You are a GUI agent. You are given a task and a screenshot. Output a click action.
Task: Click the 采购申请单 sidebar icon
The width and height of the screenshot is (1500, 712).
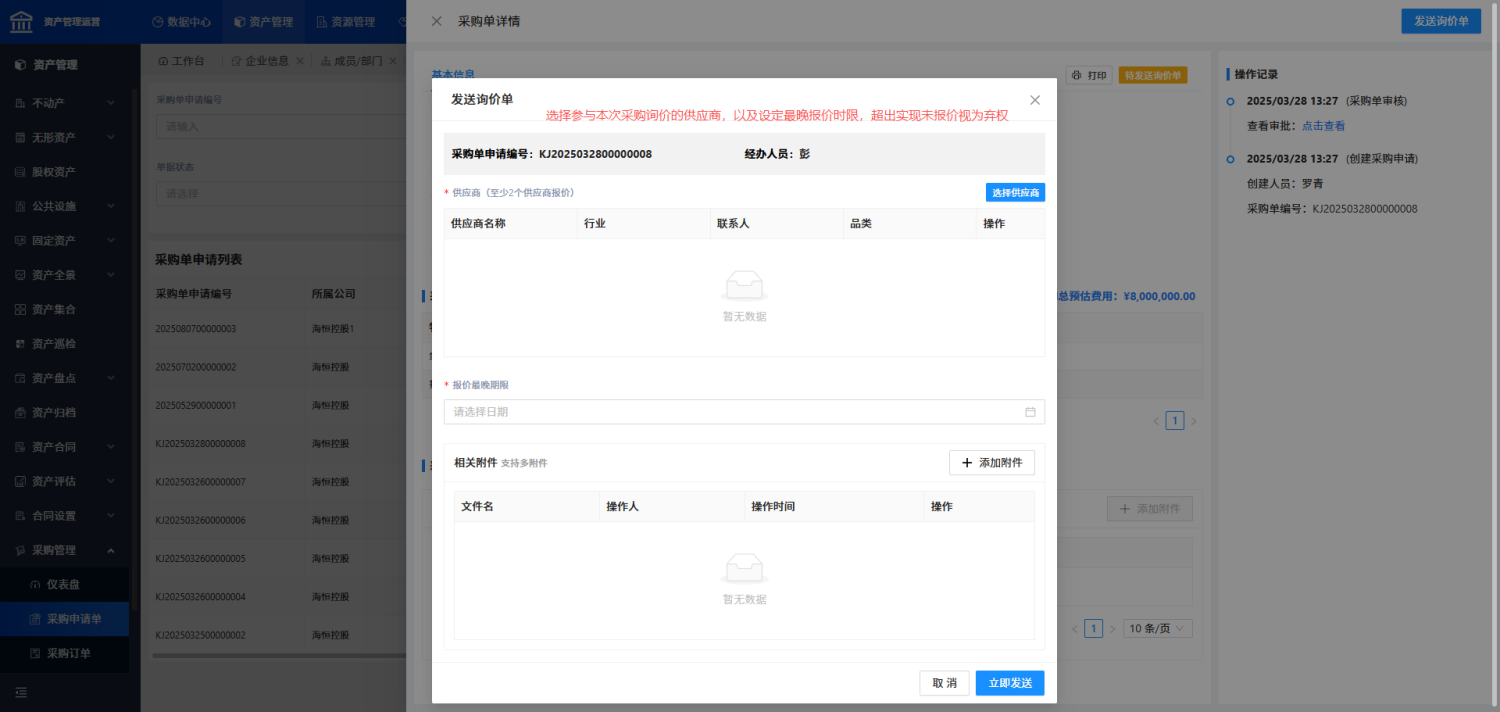(35, 619)
